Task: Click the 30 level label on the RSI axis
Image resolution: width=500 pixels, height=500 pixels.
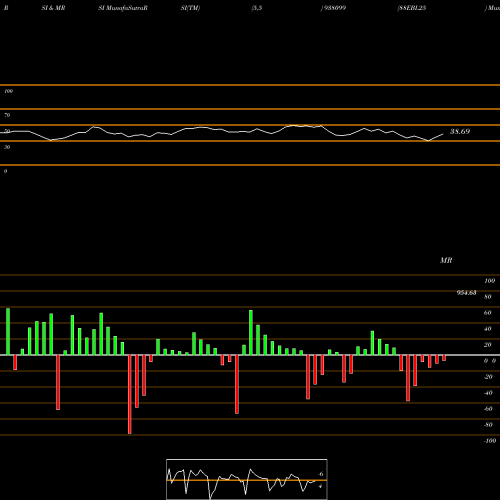Action: pos(7,147)
